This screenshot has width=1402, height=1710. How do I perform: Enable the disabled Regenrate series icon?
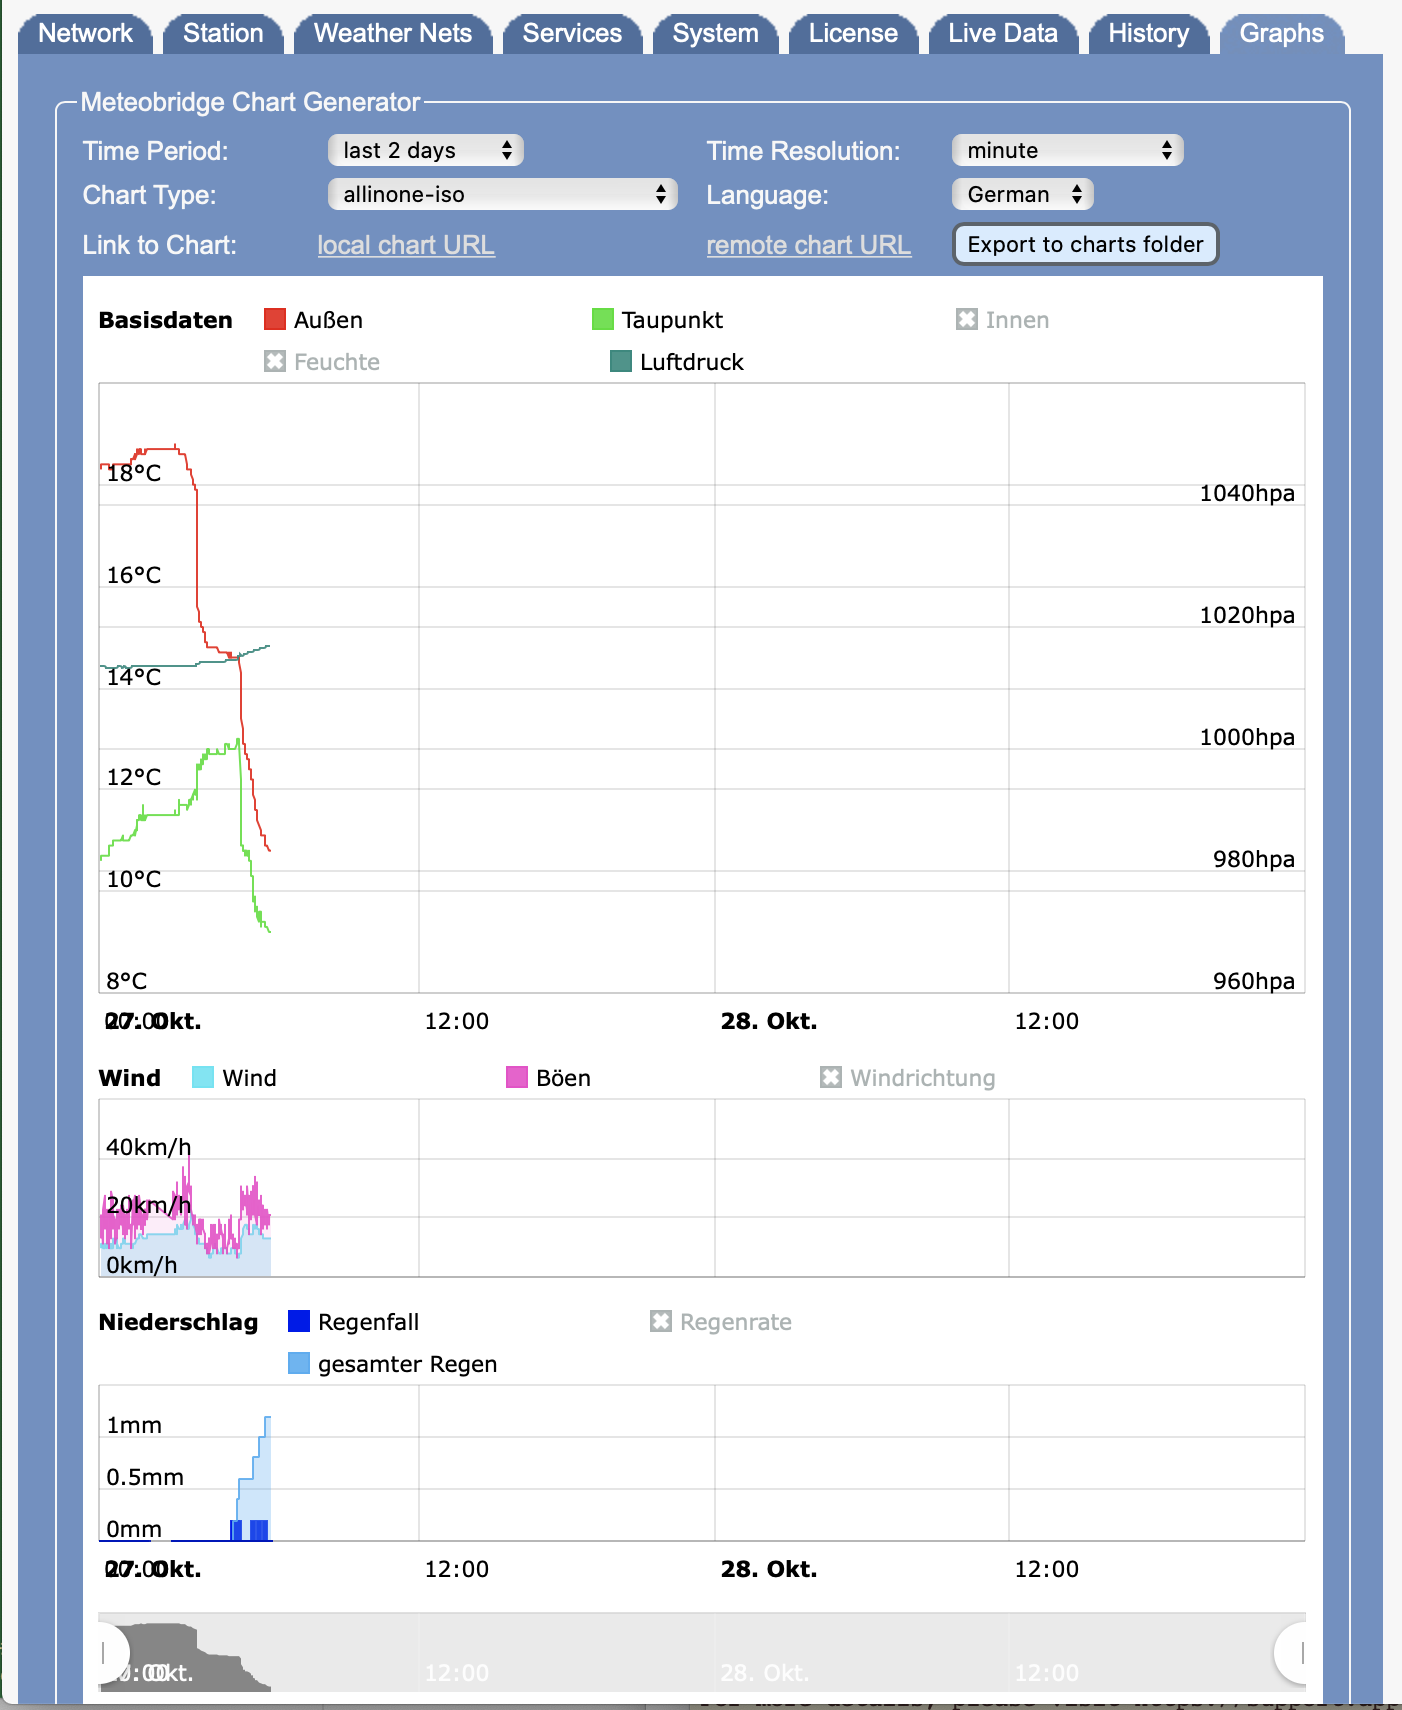tap(661, 1322)
